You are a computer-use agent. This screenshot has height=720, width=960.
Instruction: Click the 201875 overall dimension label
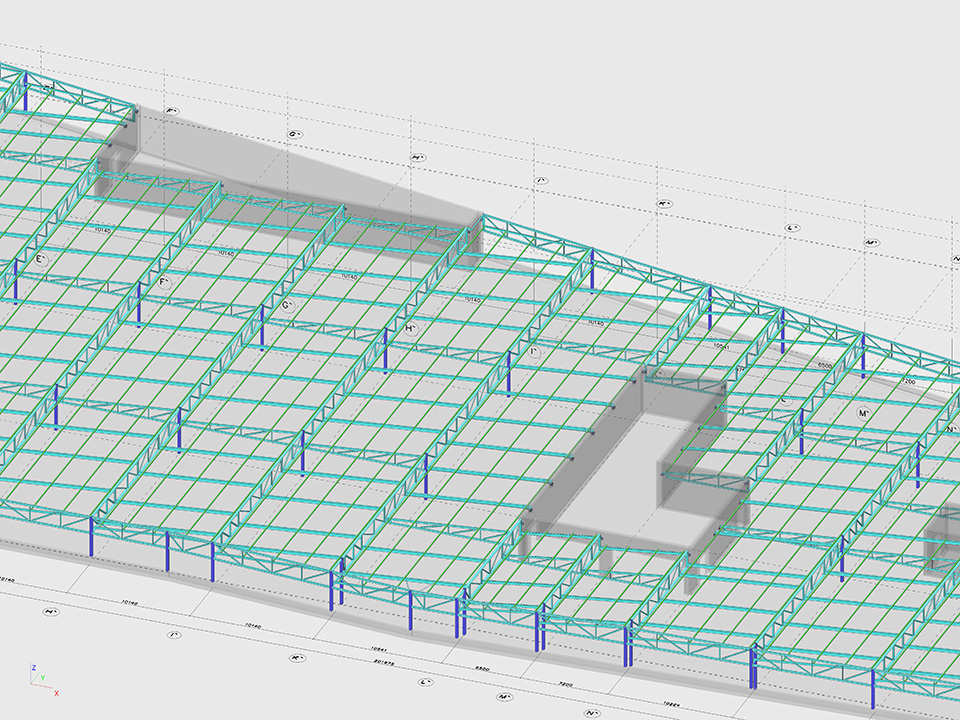(381, 663)
